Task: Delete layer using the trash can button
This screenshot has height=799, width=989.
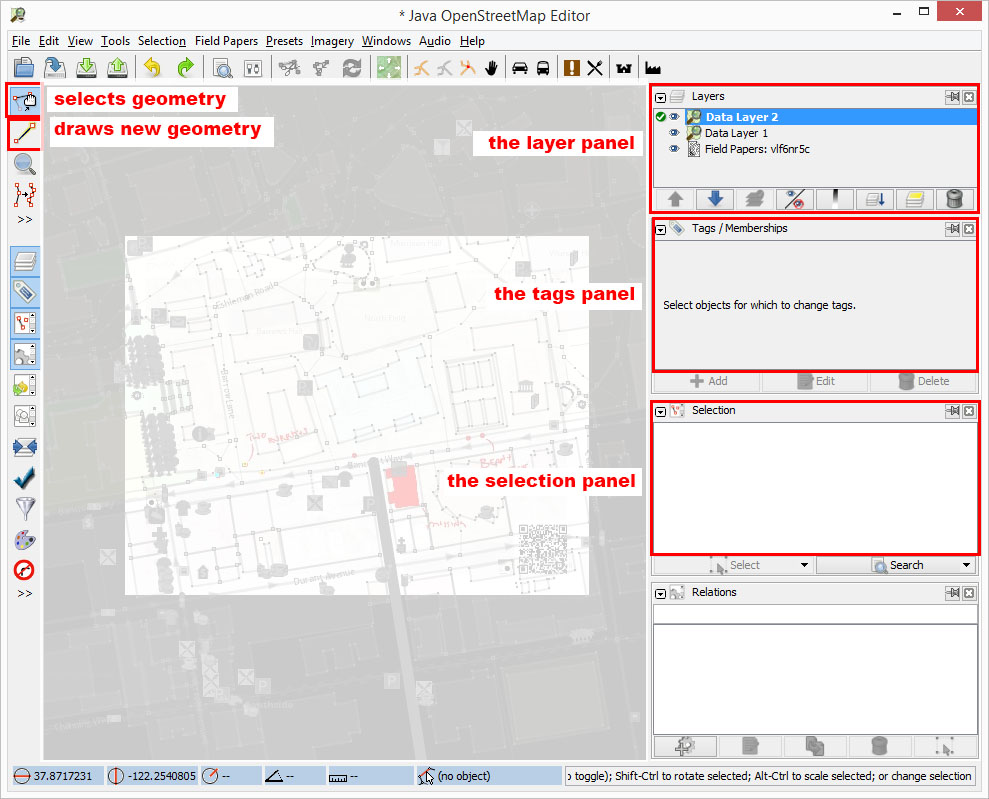Action: (x=954, y=199)
